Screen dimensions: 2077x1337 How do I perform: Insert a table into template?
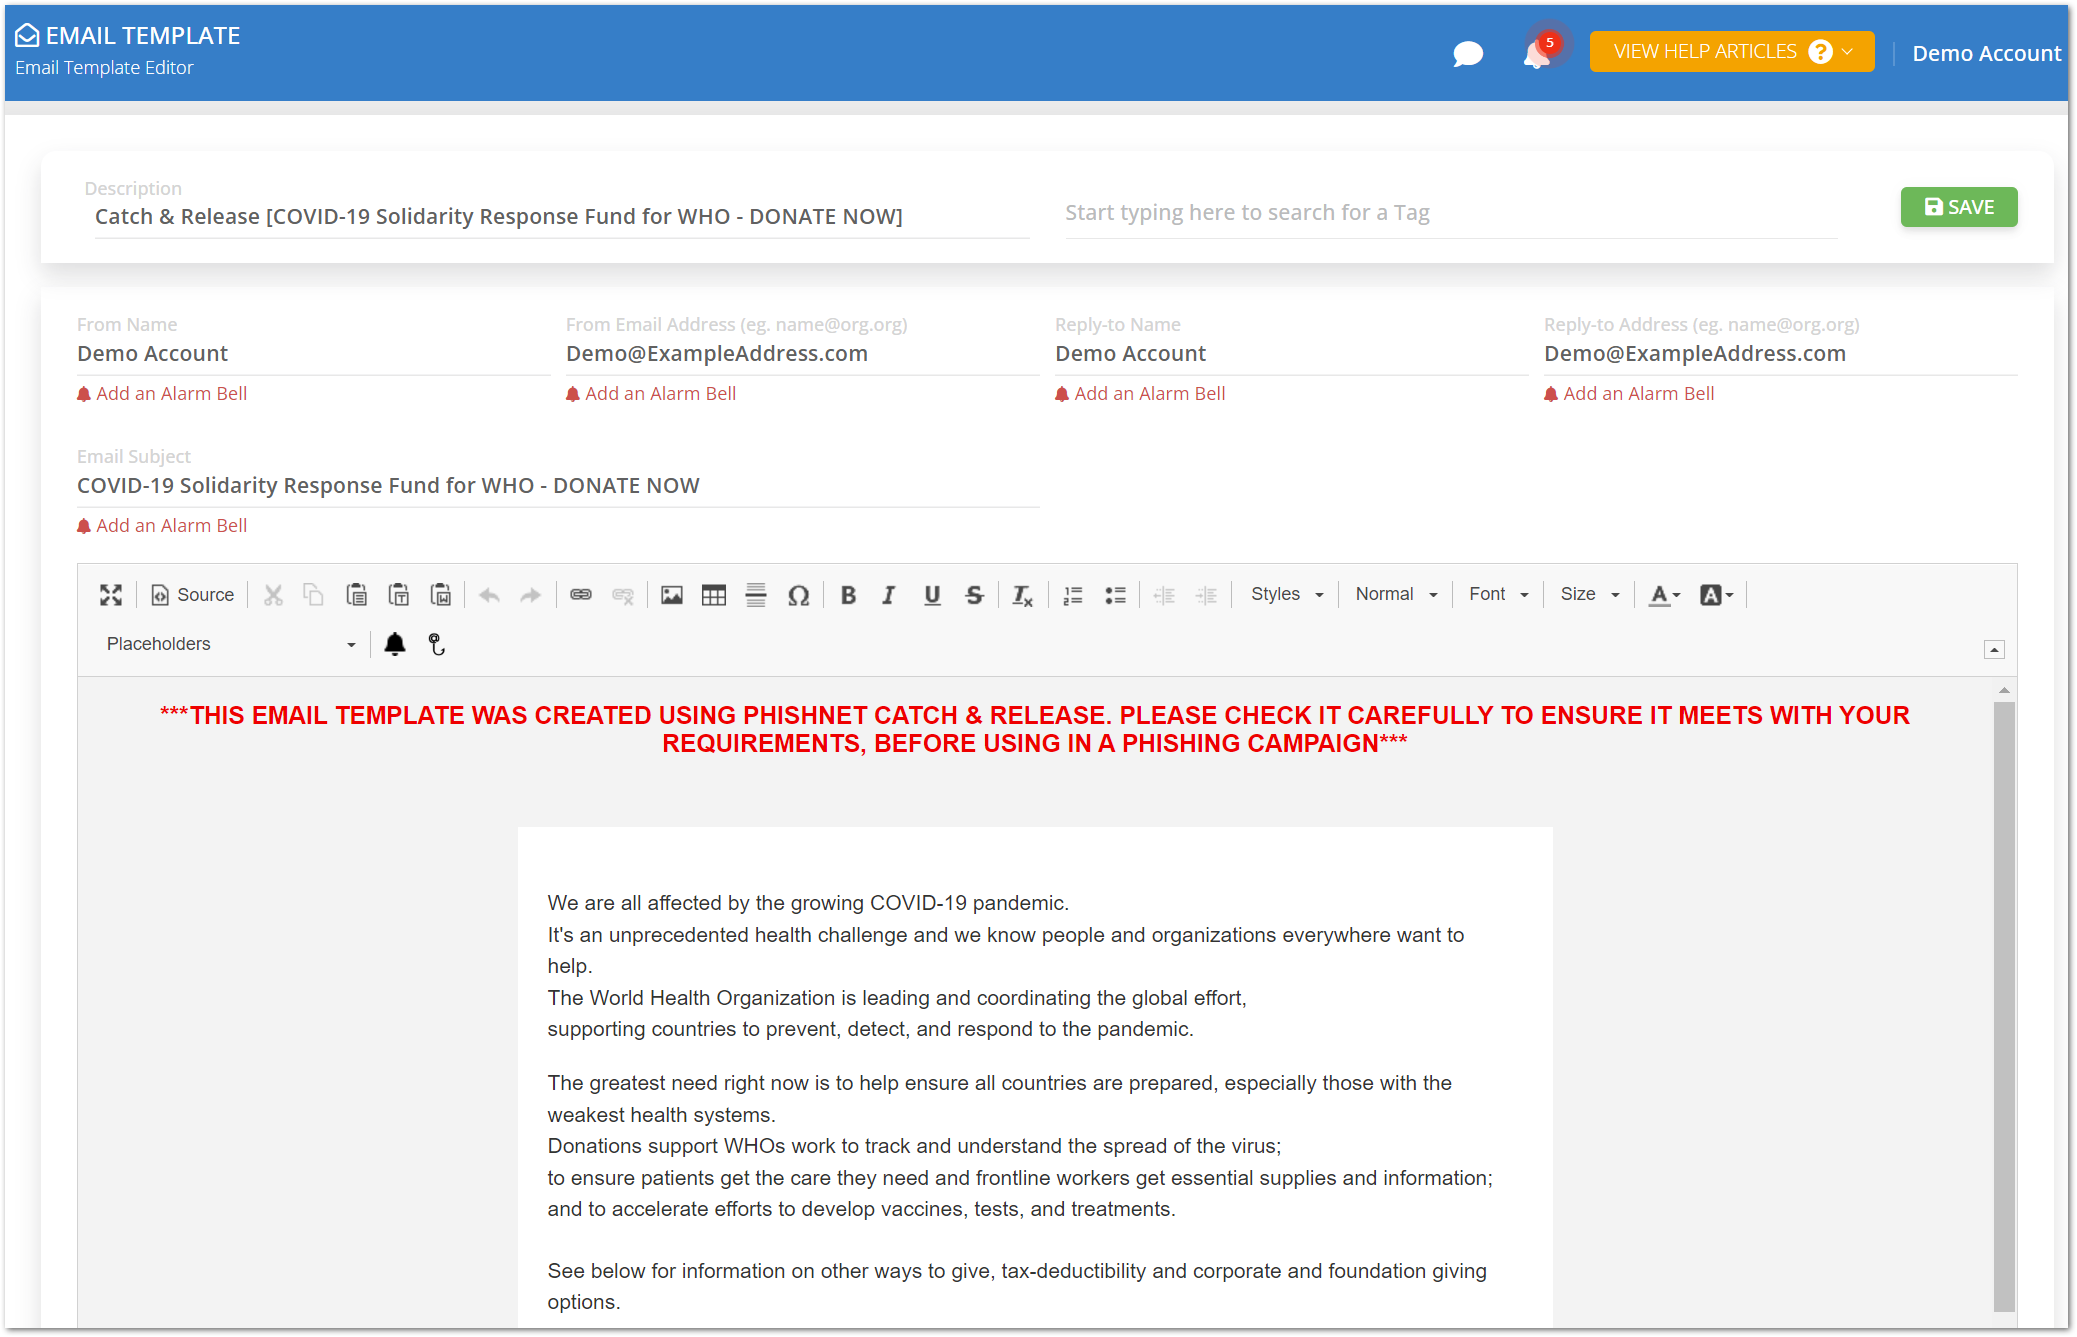point(714,595)
